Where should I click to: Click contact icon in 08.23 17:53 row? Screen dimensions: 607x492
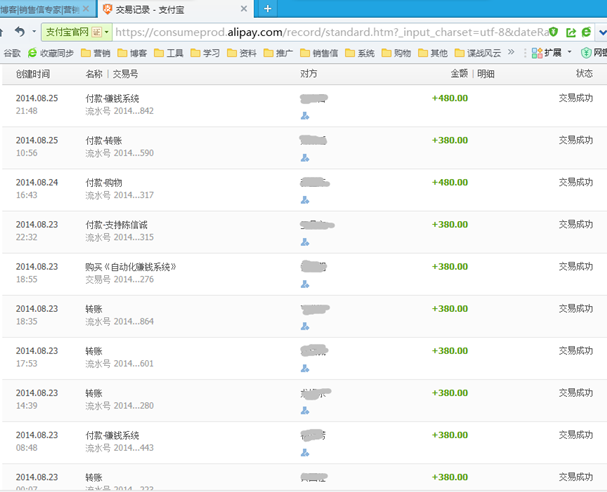pos(305,368)
